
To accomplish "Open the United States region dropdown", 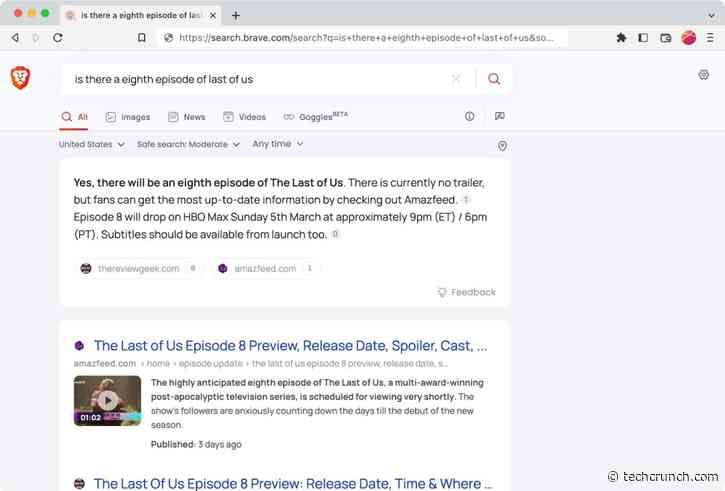I will point(92,144).
